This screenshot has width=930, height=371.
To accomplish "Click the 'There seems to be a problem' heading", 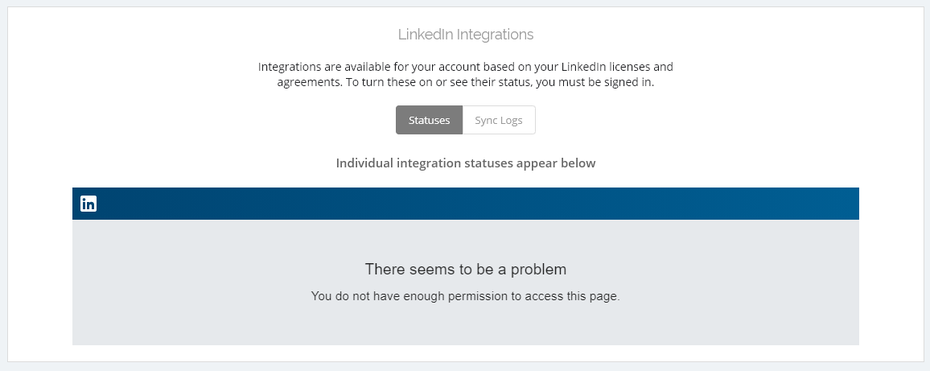I will tap(466, 270).
